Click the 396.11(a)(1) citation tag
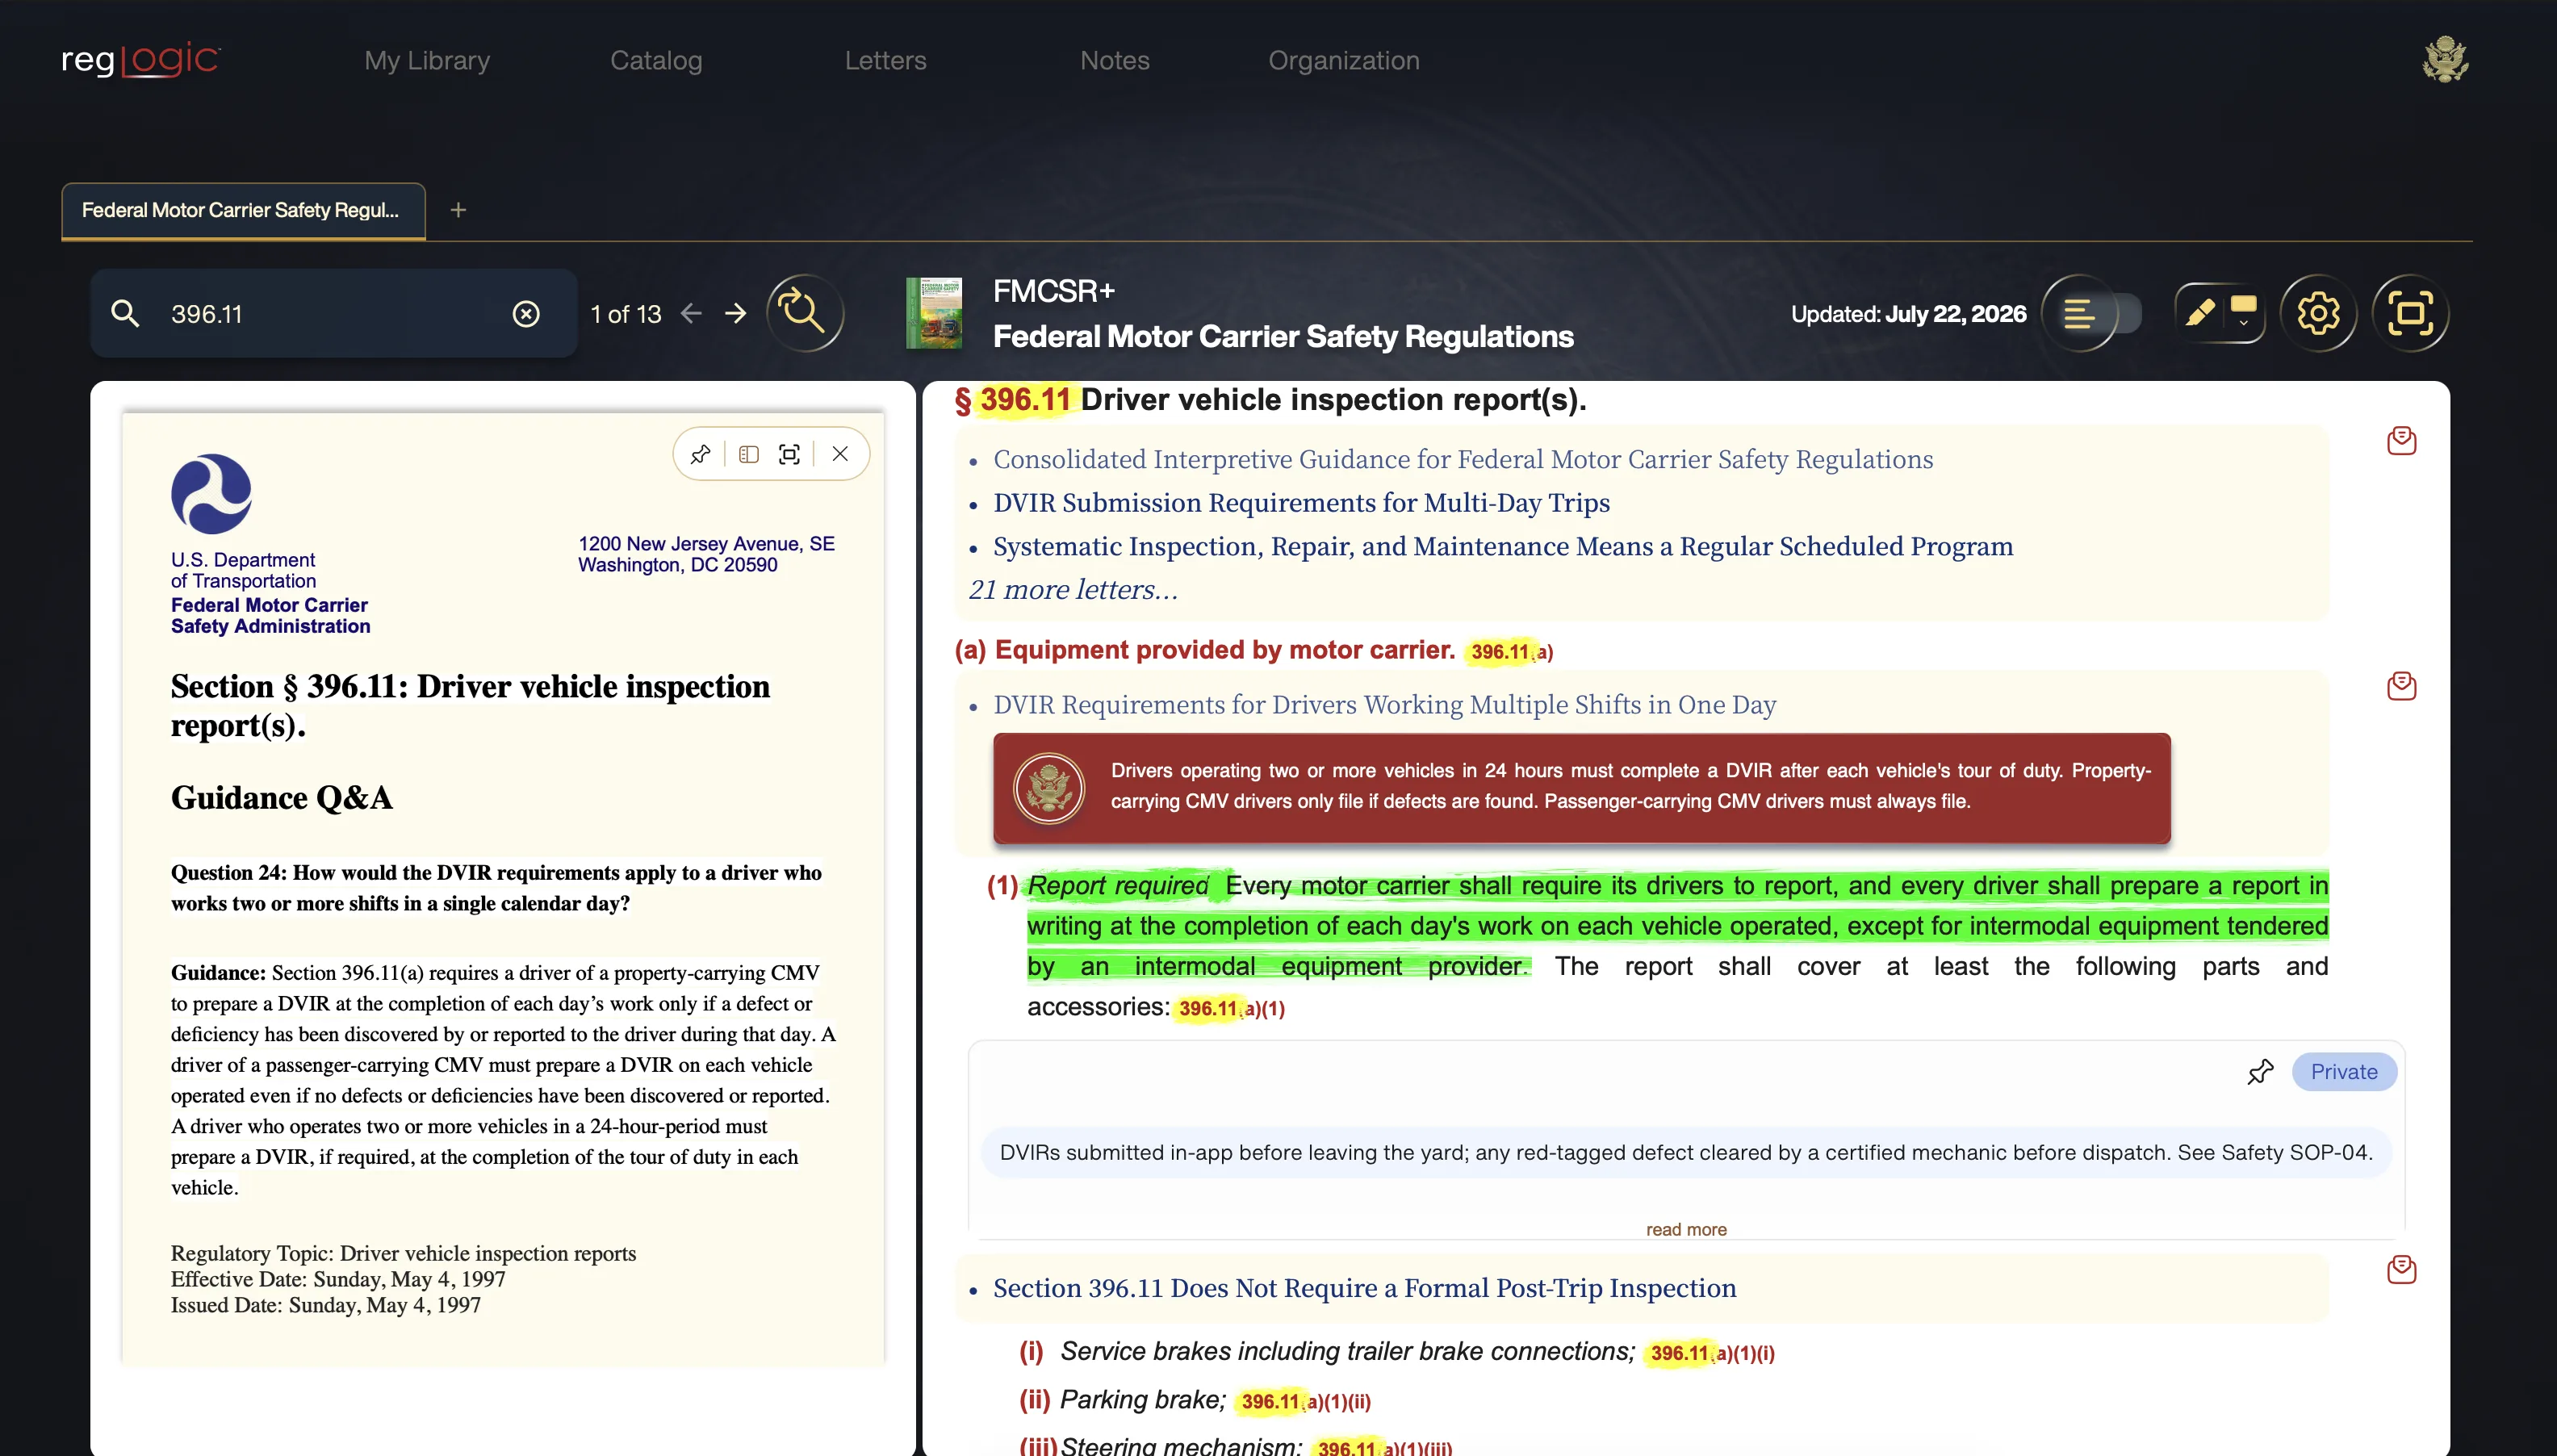 [x=1231, y=1008]
